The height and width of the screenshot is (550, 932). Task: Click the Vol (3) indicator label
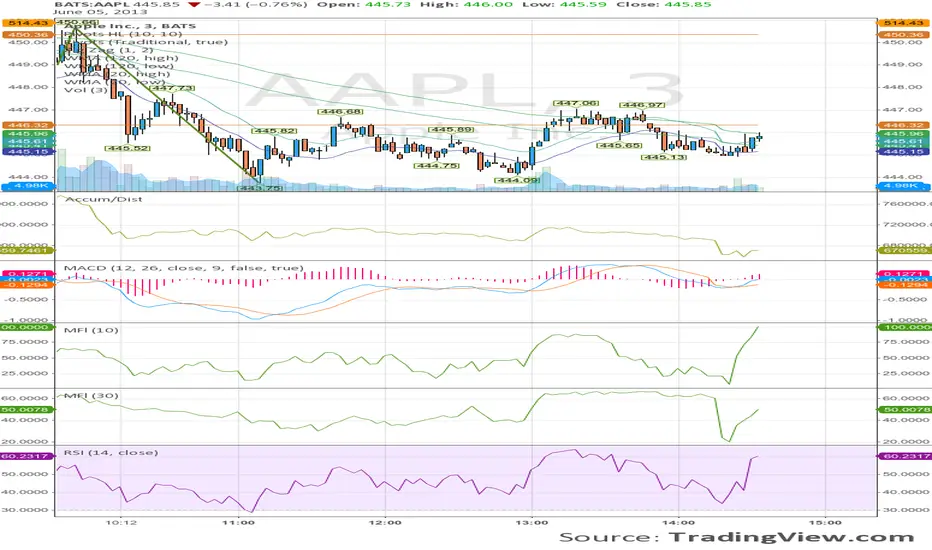(86, 90)
